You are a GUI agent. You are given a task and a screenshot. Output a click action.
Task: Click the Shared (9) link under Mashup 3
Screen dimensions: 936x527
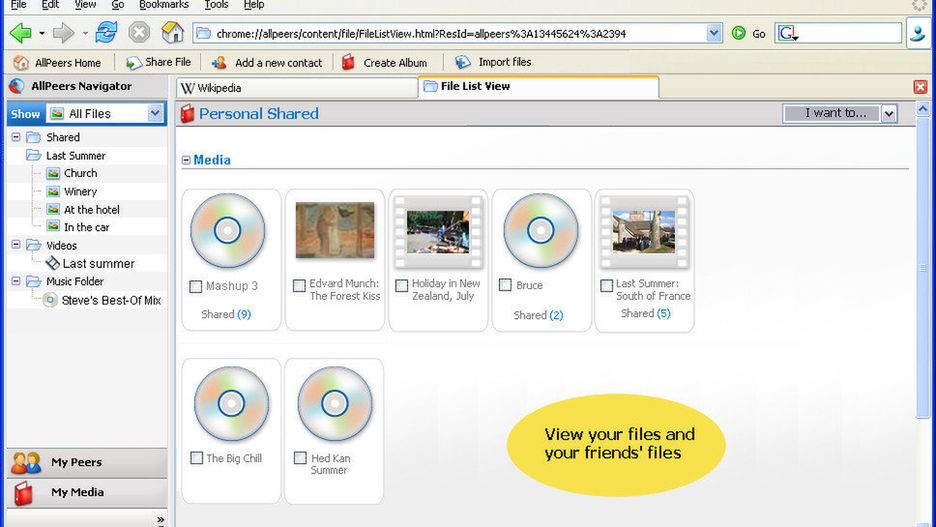click(226, 315)
